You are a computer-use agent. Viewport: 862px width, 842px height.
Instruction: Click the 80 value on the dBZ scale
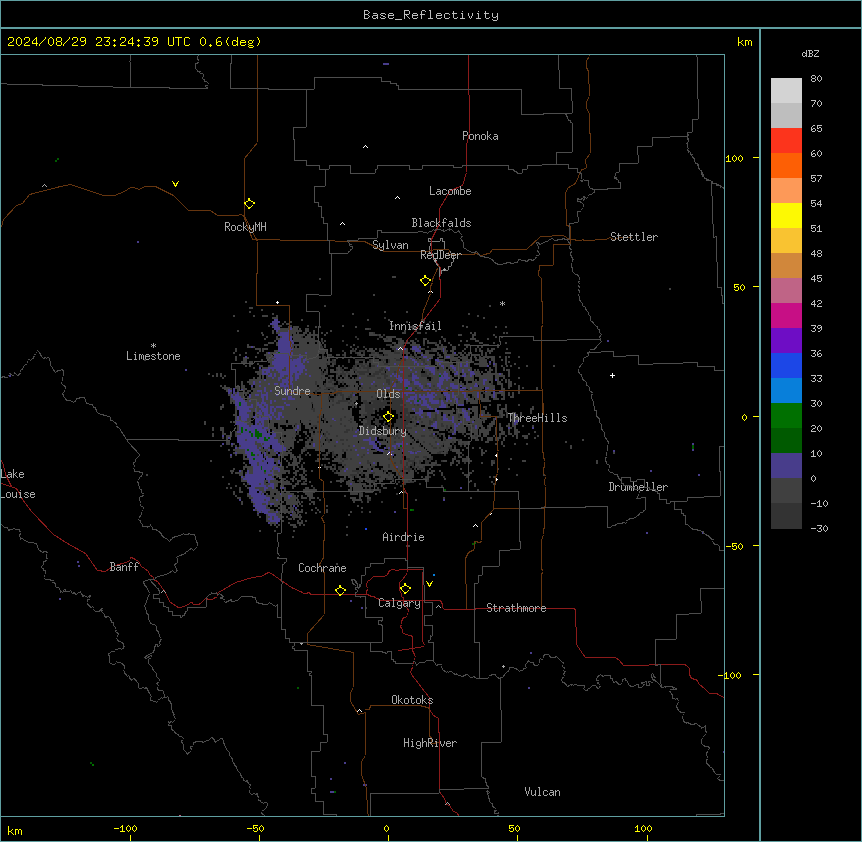click(x=816, y=79)
